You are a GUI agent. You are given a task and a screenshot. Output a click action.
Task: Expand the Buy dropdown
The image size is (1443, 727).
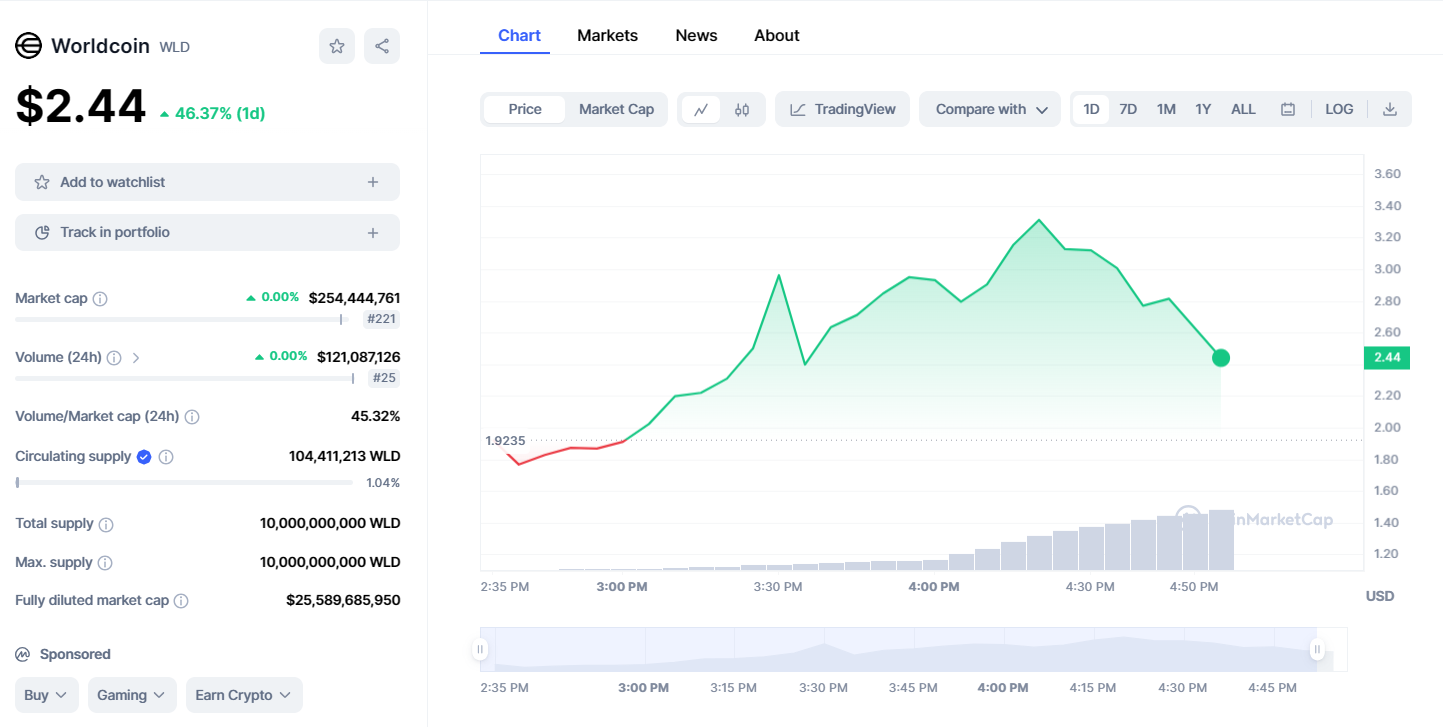point(47,695)
